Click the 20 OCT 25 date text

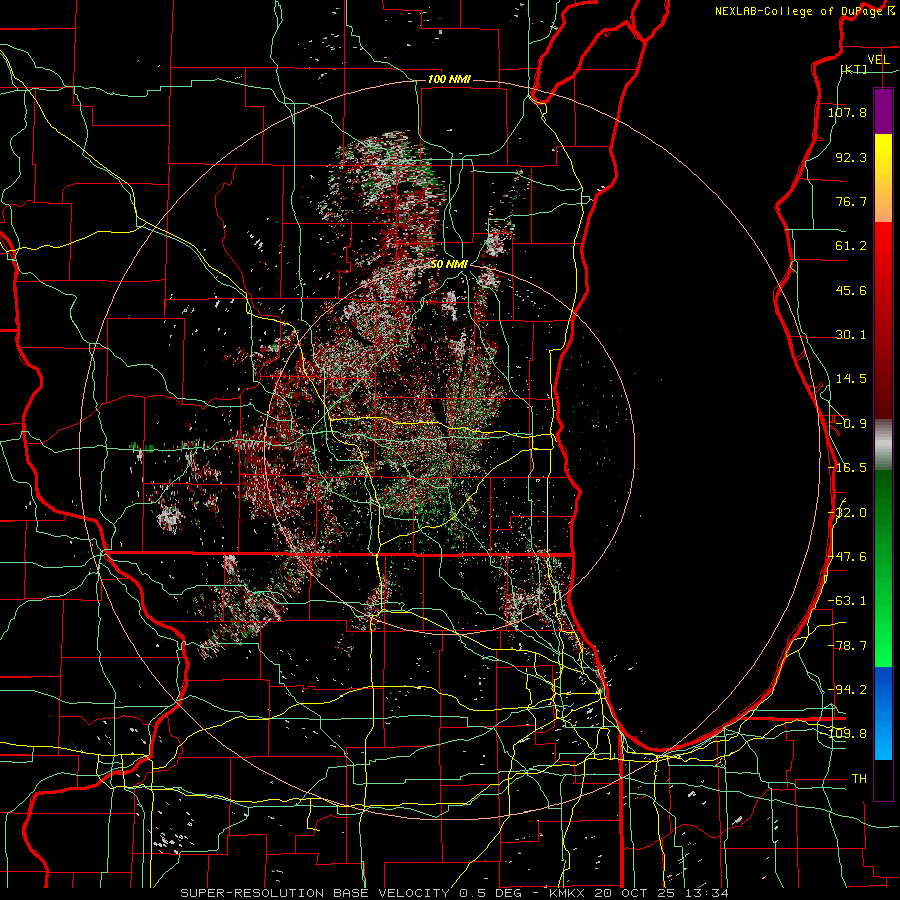click(634, 893)
